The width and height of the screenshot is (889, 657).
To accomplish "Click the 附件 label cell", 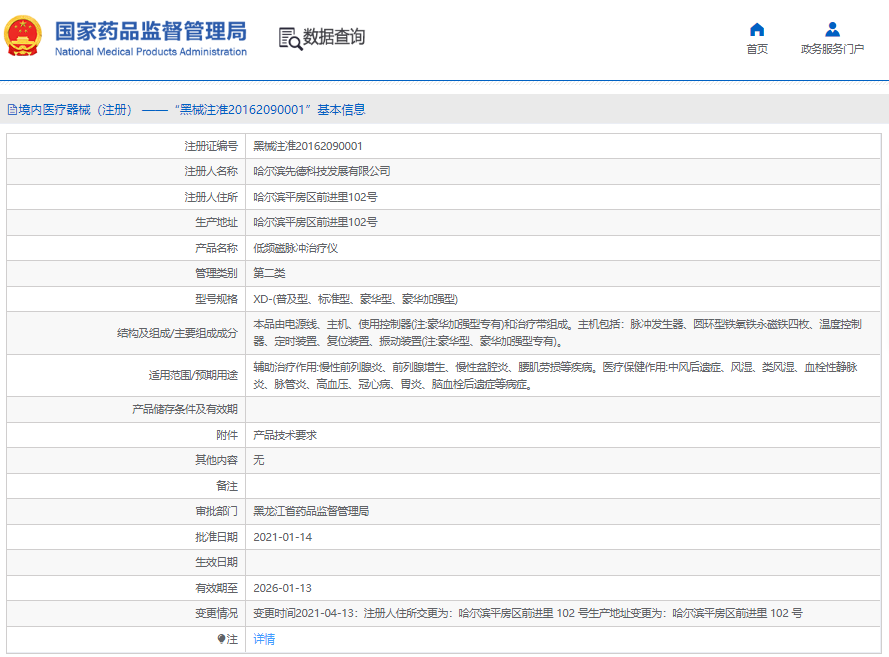I will [x=126, y=435].
